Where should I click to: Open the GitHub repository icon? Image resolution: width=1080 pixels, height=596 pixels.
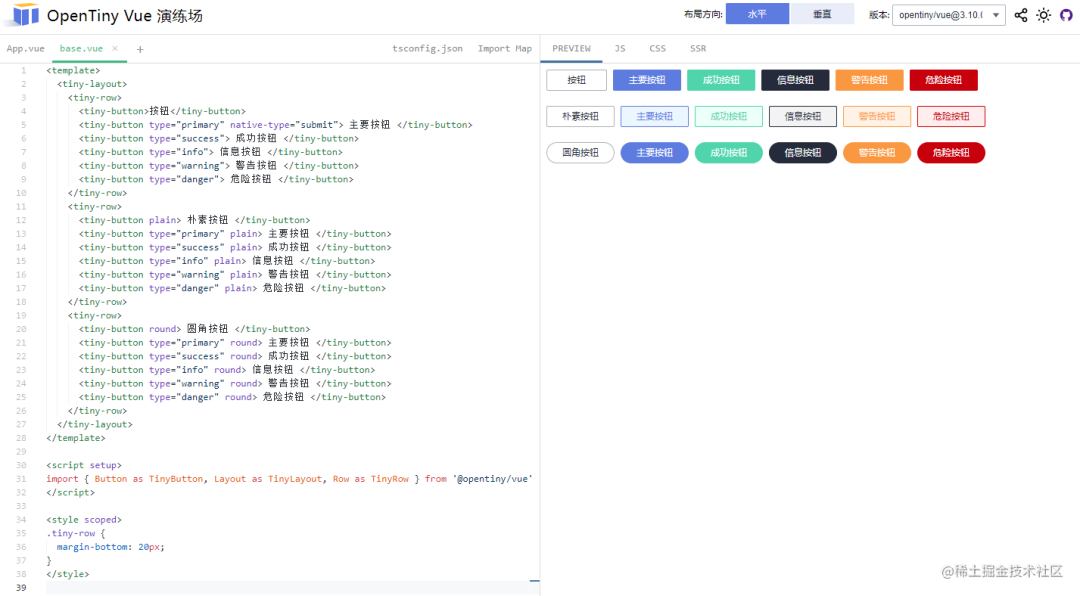1066,15
